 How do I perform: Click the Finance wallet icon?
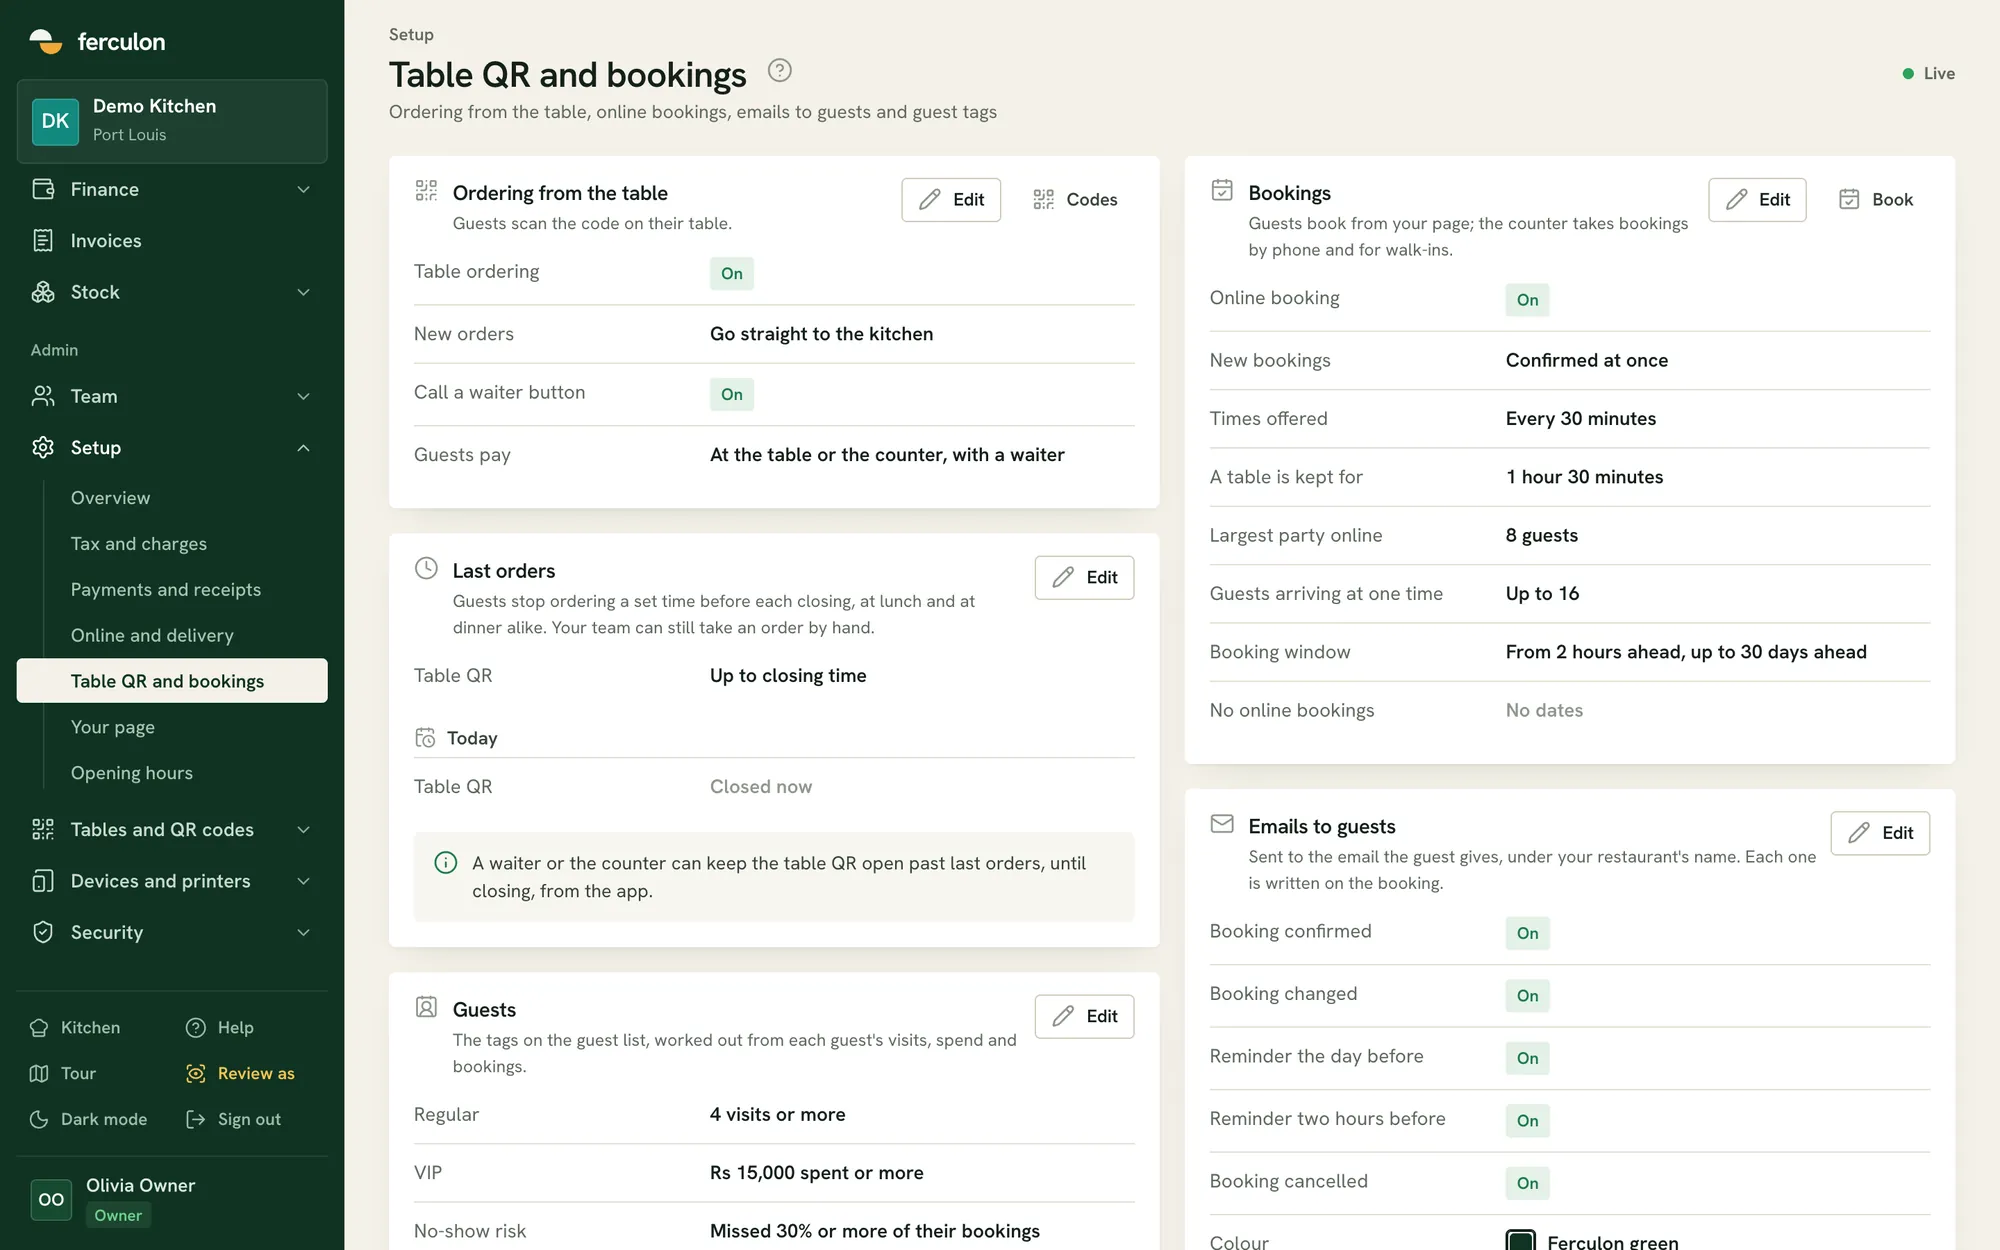click(43, 189)
